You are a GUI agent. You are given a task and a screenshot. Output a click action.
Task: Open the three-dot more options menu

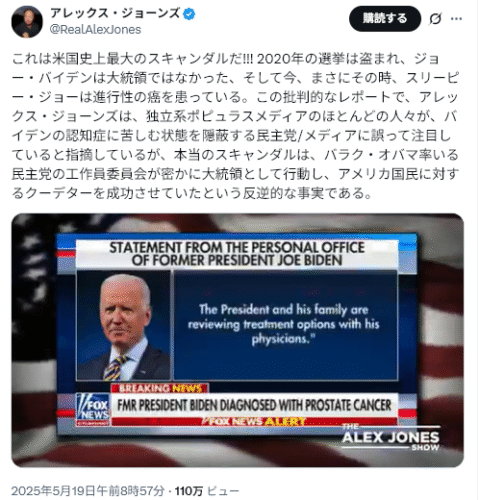456,19
